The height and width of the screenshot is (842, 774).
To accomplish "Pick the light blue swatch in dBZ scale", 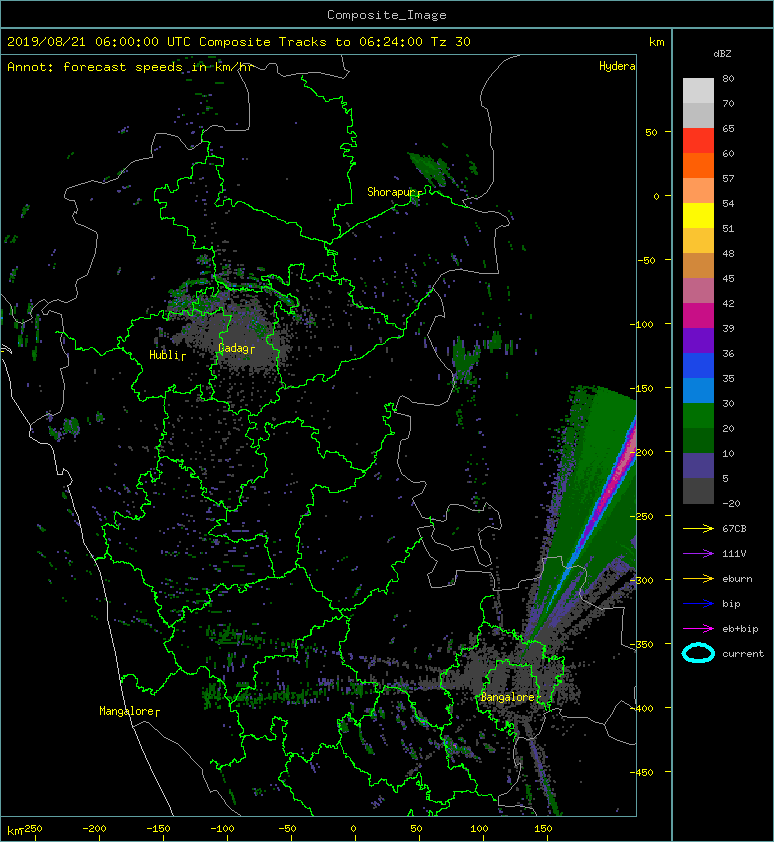I will (x=698, y=391).
